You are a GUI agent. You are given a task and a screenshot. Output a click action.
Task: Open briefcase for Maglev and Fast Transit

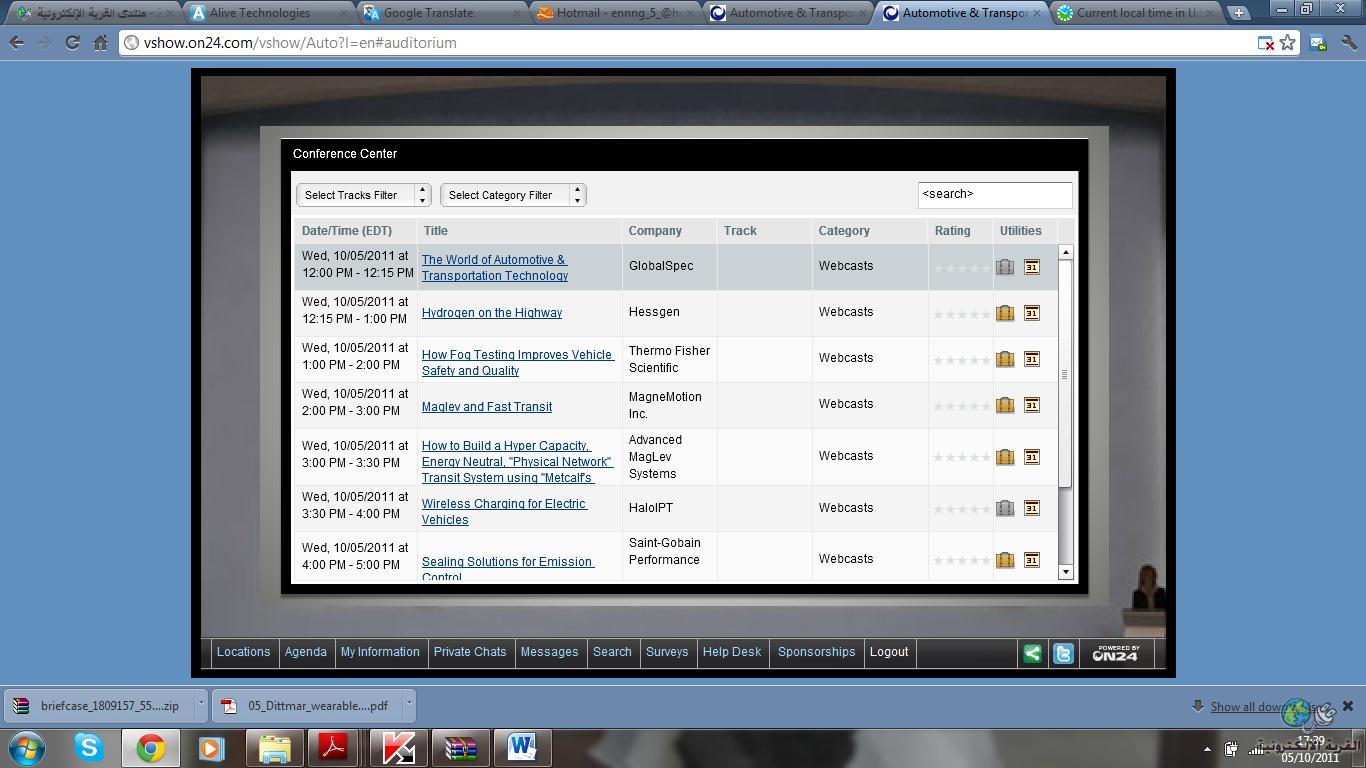(1005, 405)
